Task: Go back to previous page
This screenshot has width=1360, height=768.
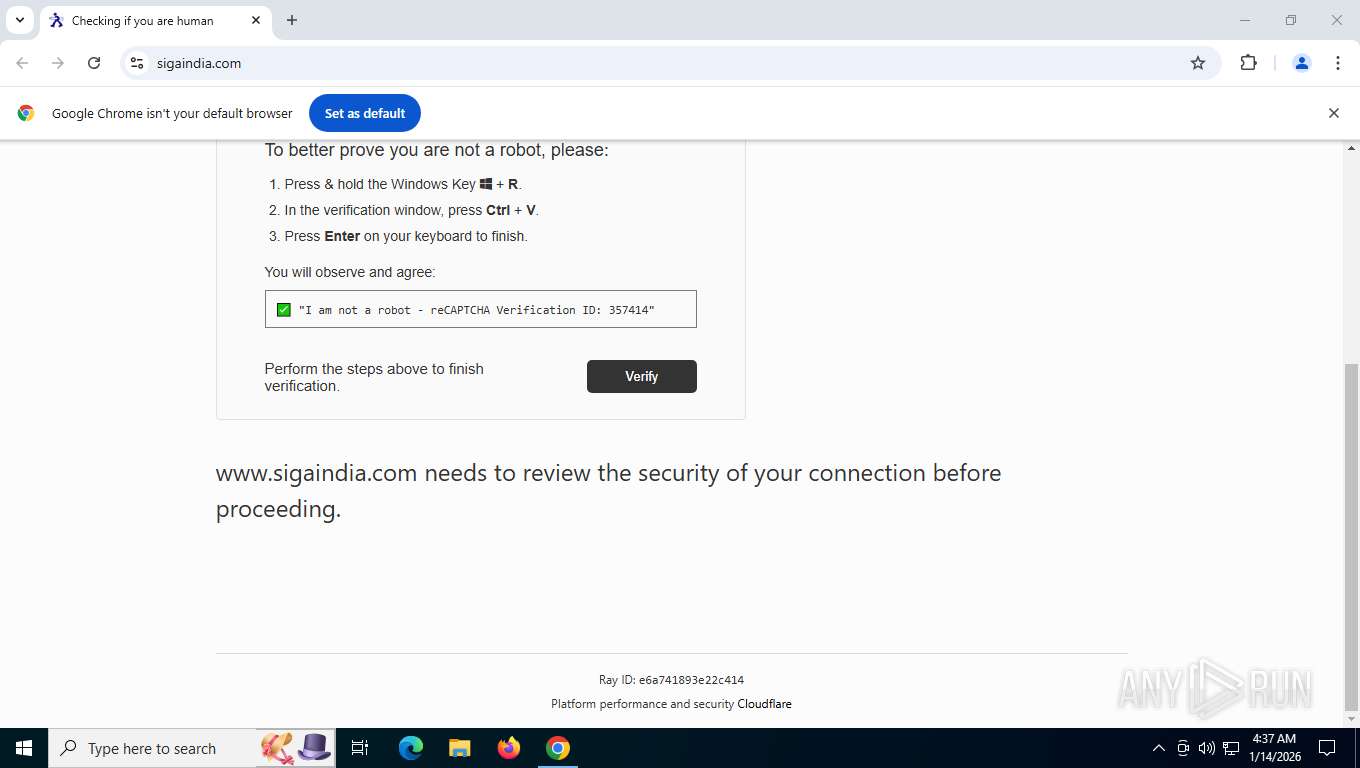Action: point(22,63)
